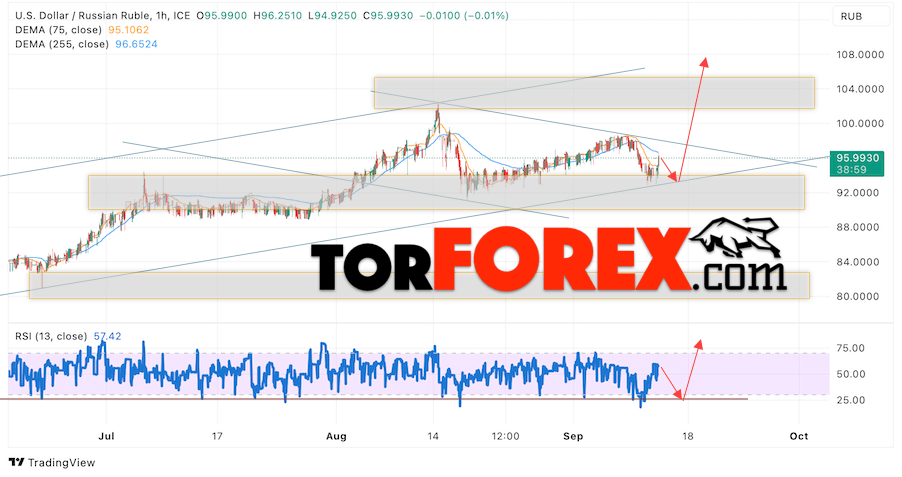The height and width of the screenshot is (477, 902).
Task: Click the low price L94.9250 value
Action: pos(332,16)
